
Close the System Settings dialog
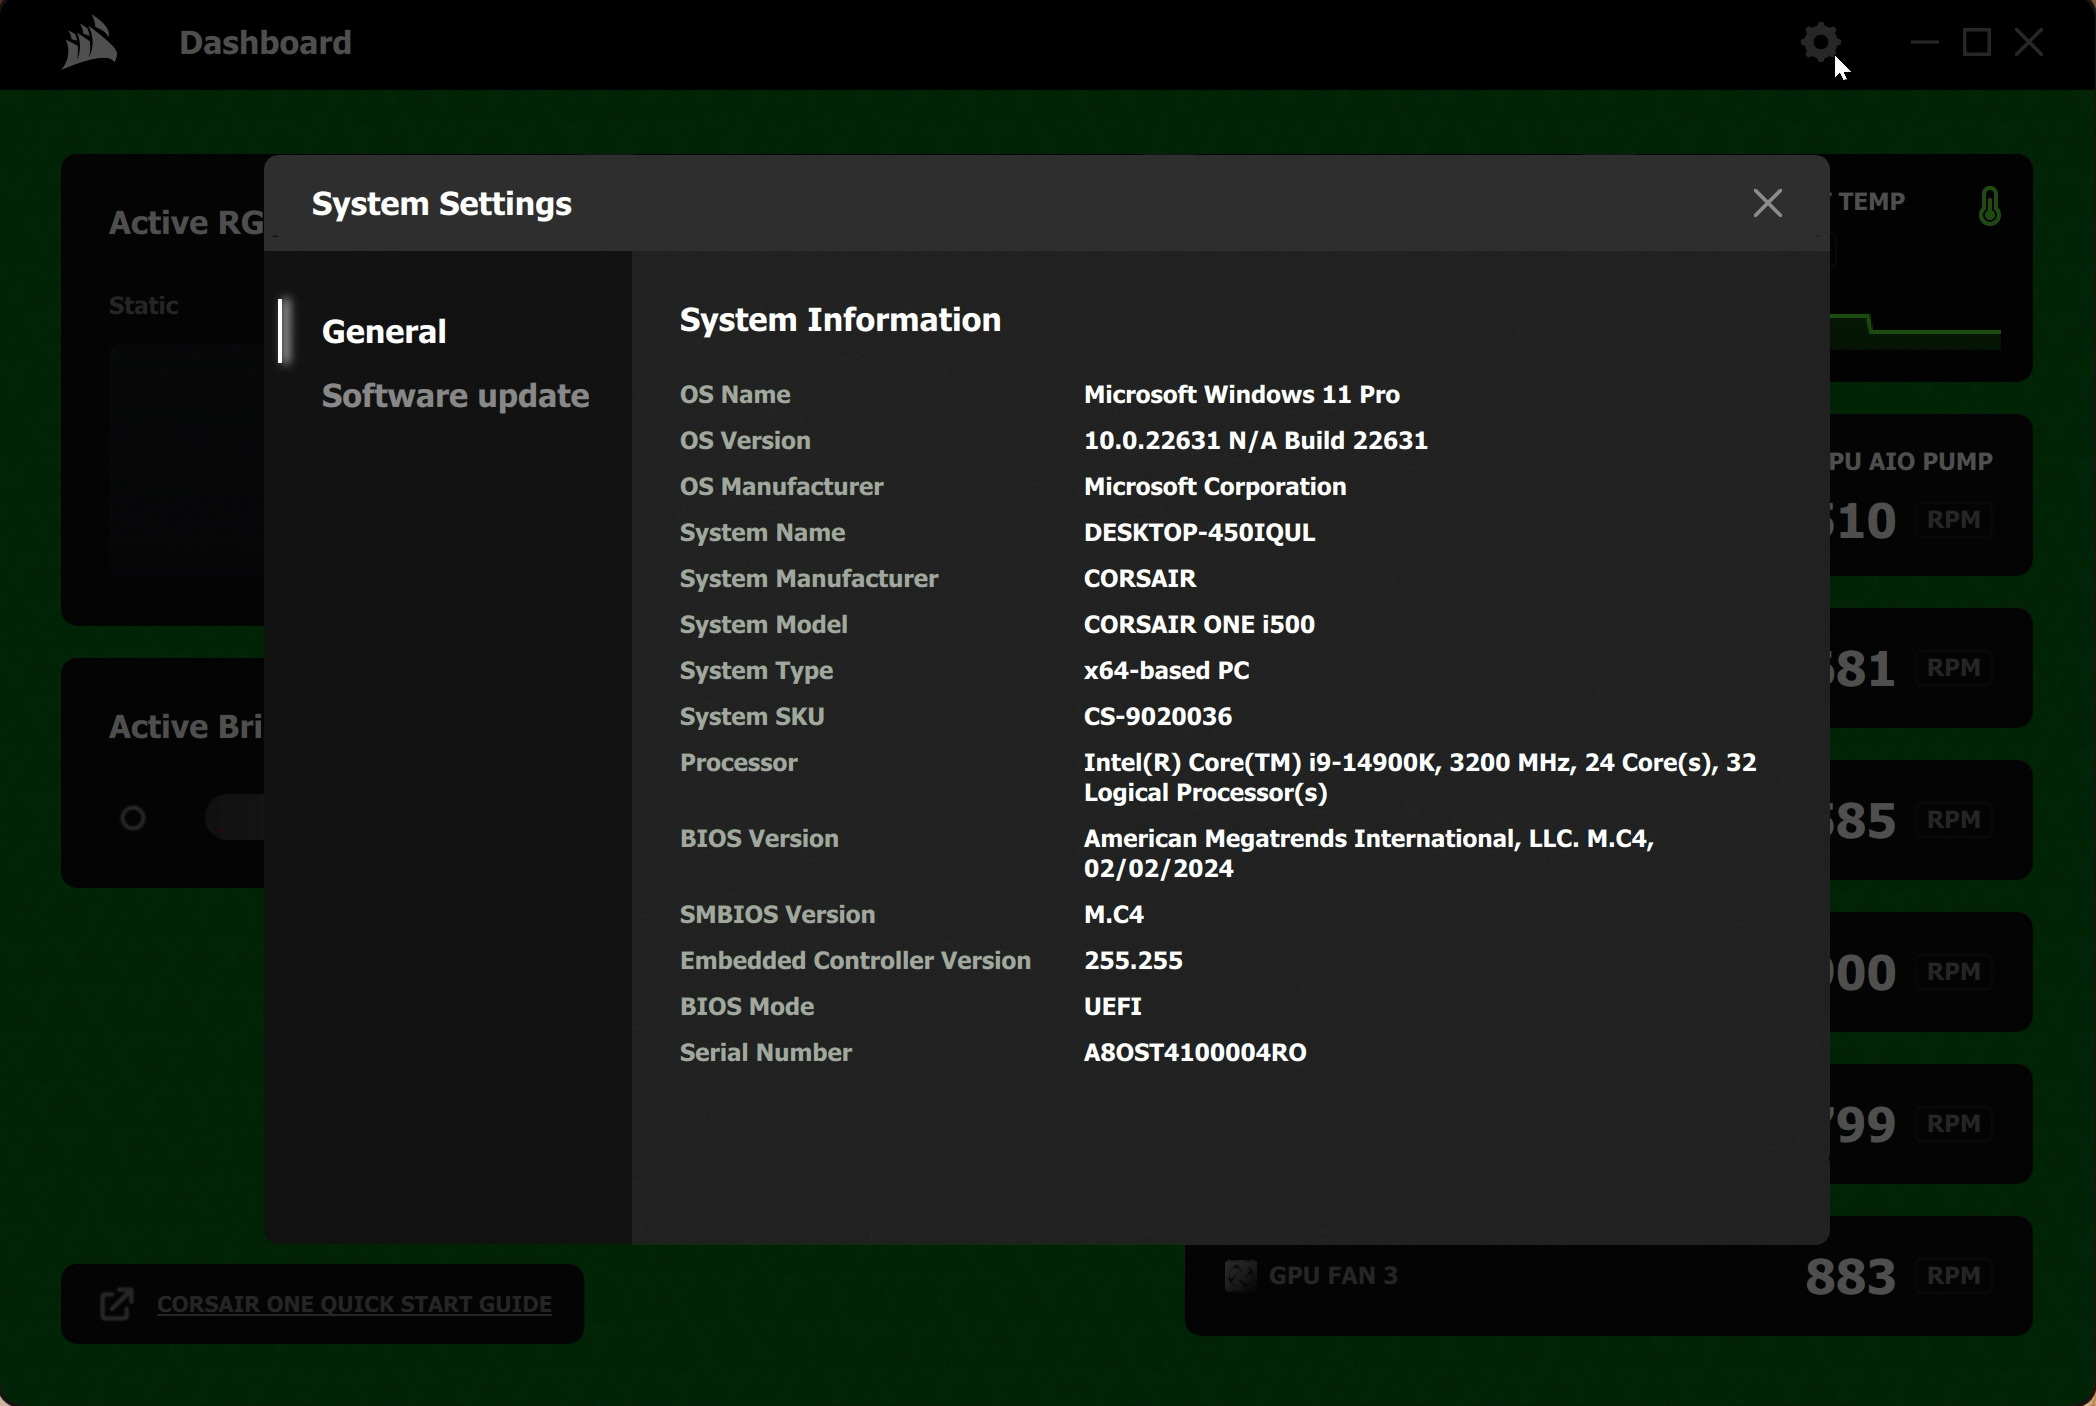(x=1767, y=203)
